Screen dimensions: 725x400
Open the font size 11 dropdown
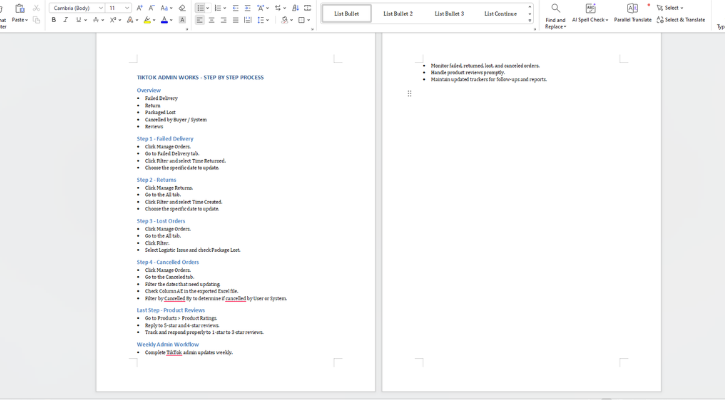pyautogui.click(x=127, y=8)
